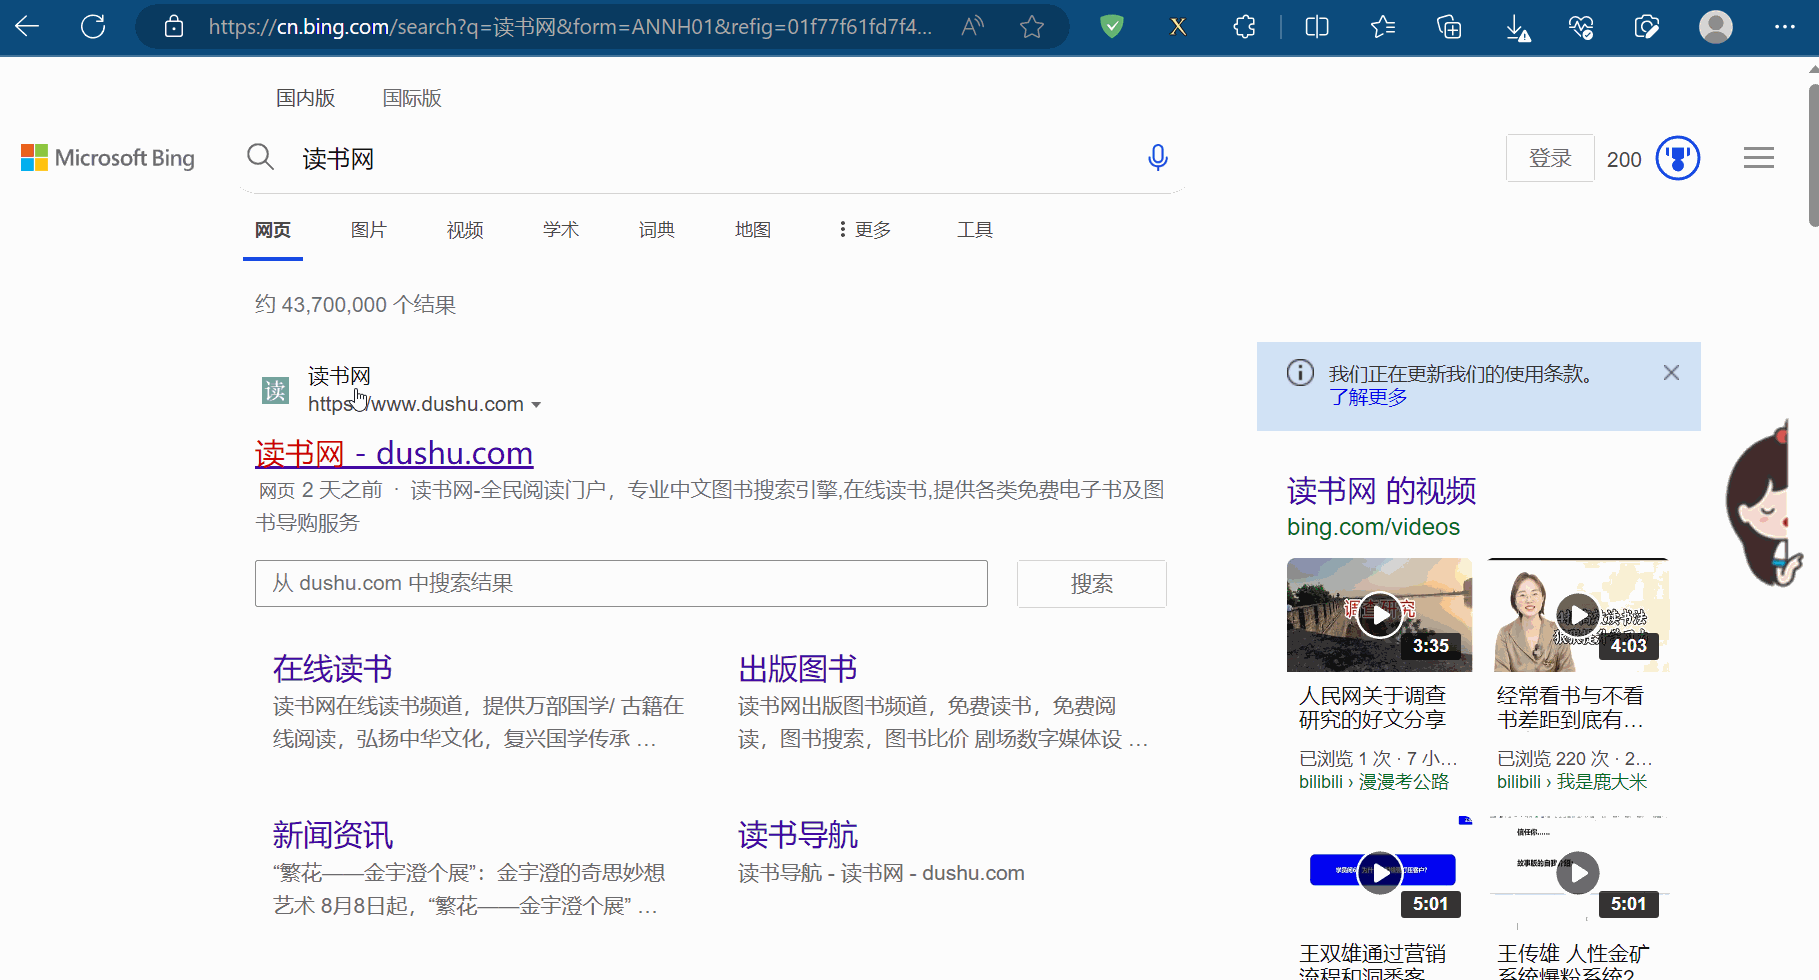Open the bing.com/videos link
Viewport: 1819px width, 980px height.
pos(1373,527)
